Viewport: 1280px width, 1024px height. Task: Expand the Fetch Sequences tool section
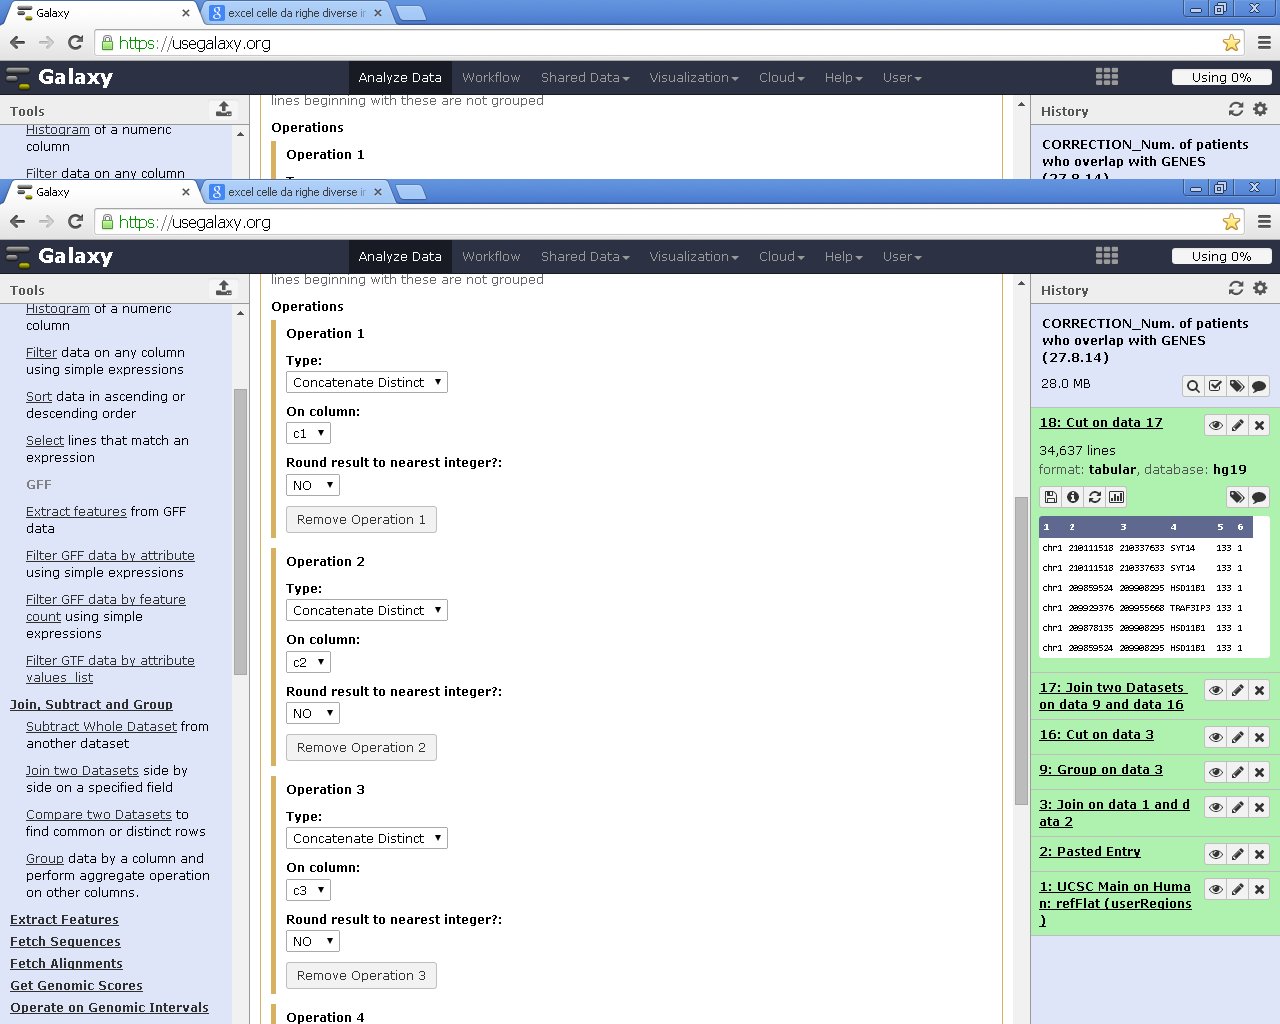pos(65,941)
